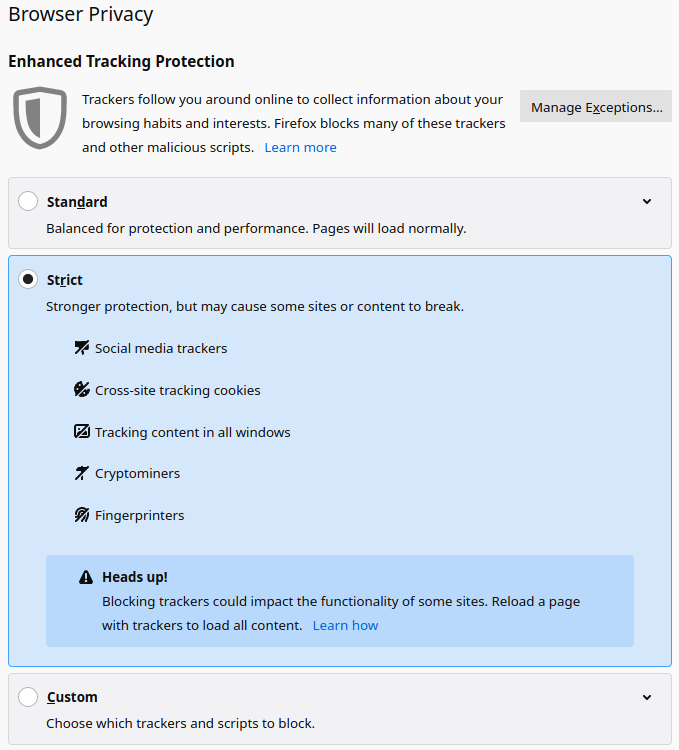Viewport: 679px width, 750px height.
Task: Click the Social media trackers icon
Action: pyautogui.click(x=82, y=348)
